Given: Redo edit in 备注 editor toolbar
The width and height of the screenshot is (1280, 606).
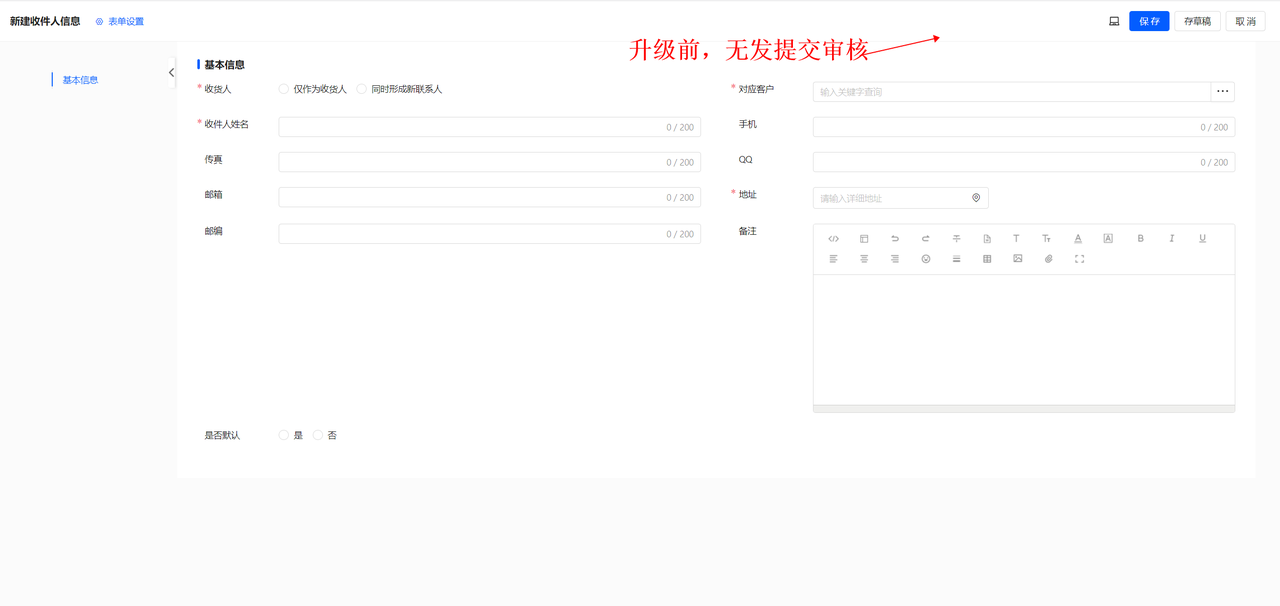Looking at the screenshot, I should click(926, 239).
